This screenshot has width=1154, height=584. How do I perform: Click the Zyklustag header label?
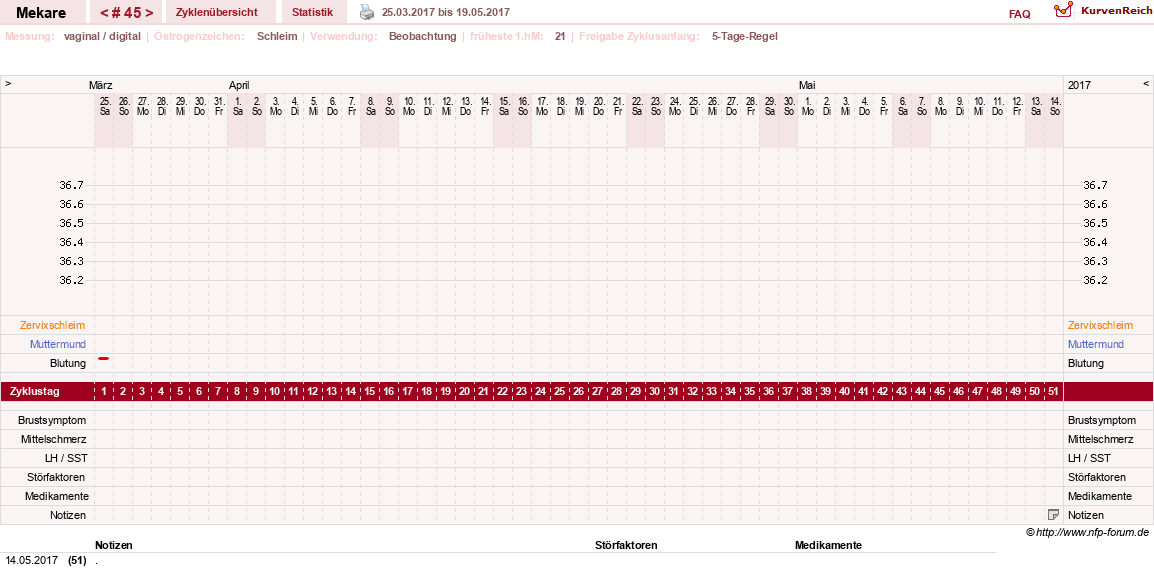(35, 392)
